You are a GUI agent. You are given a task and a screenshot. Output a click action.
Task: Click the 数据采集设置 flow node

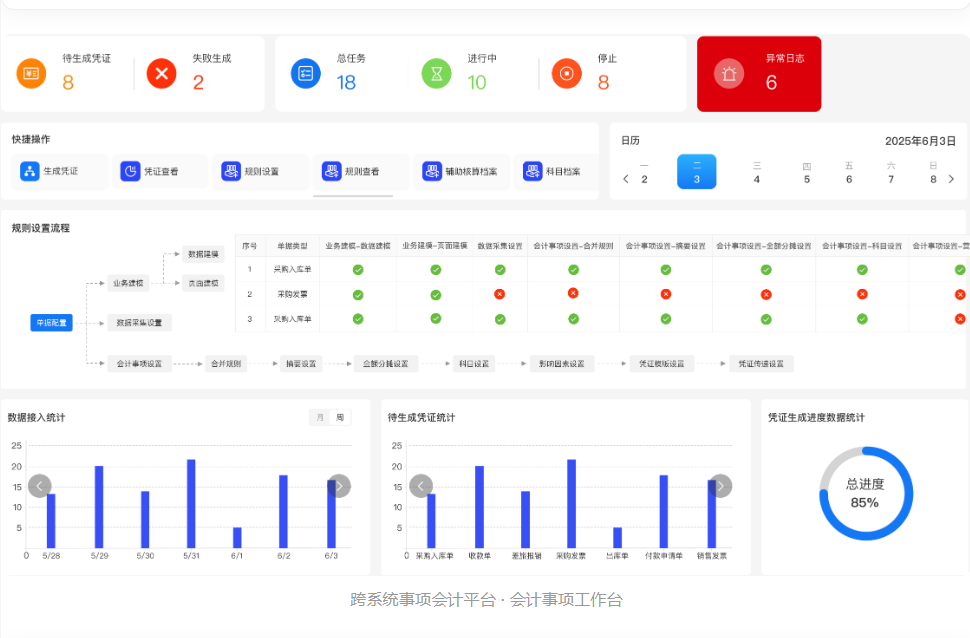139,323
